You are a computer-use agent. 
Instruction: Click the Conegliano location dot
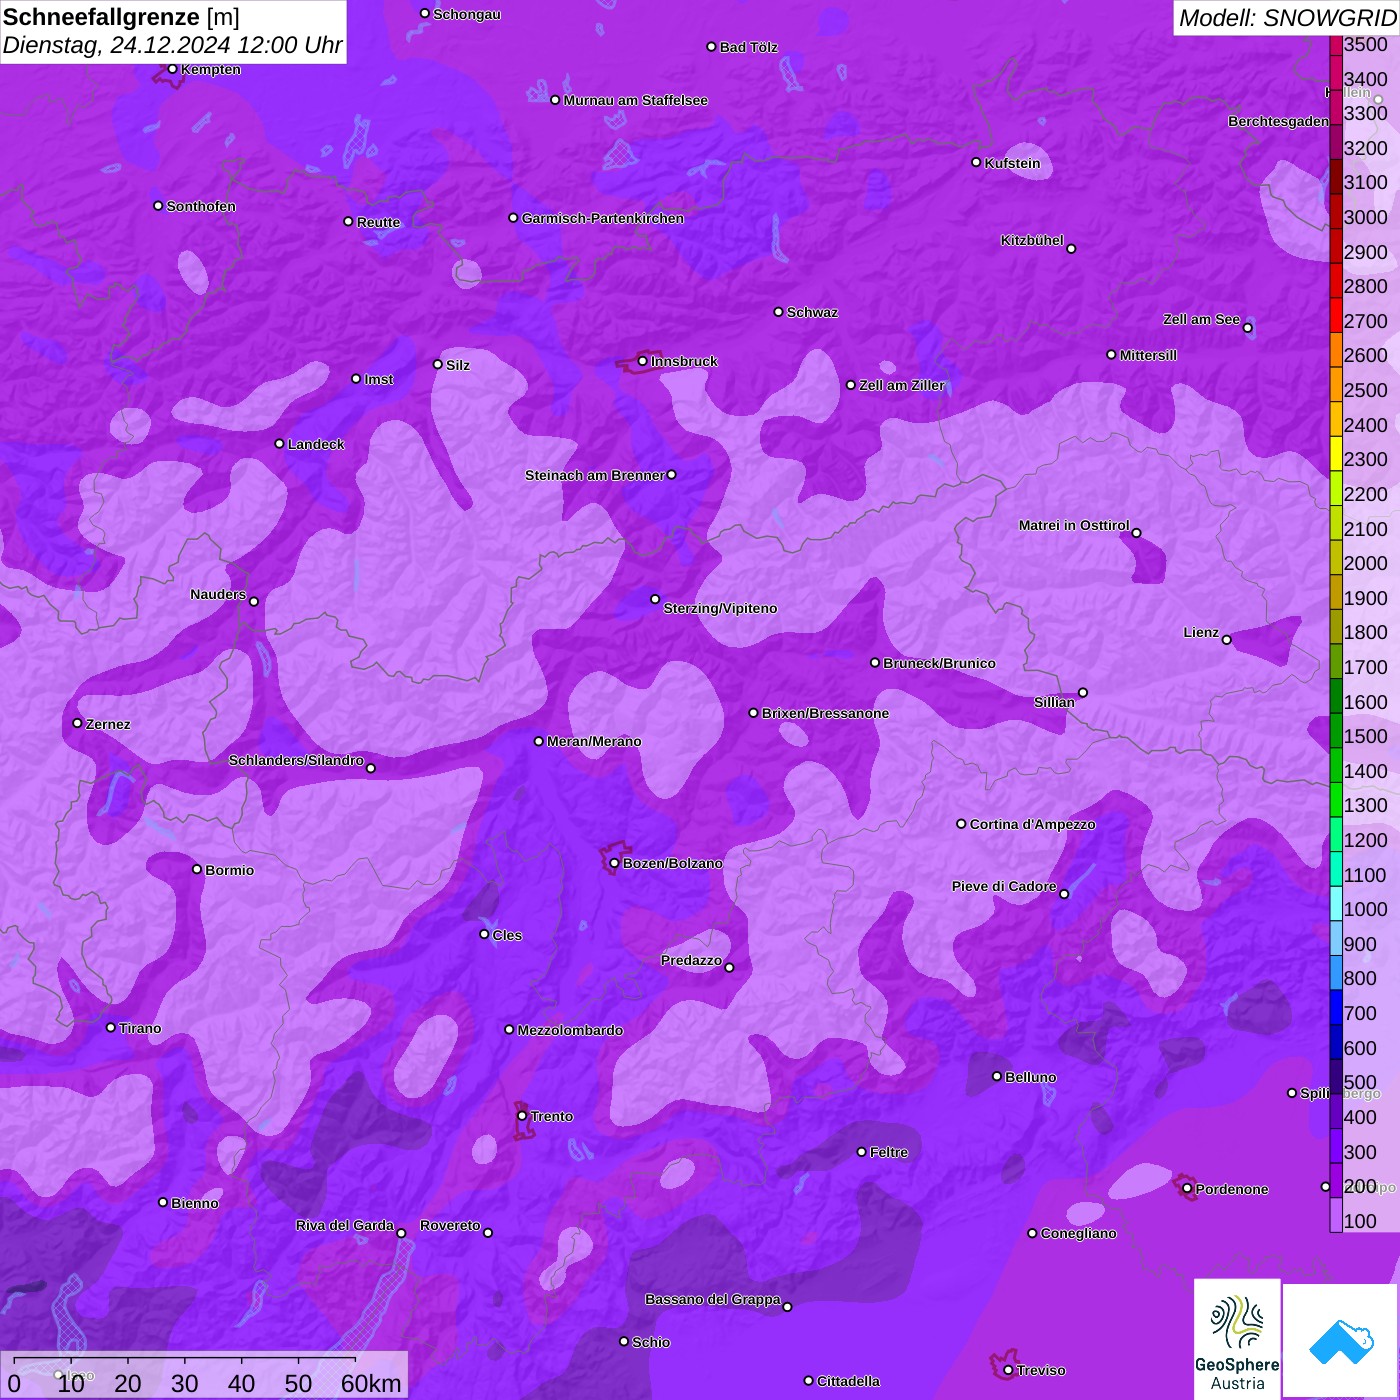coord(1032,1233)
